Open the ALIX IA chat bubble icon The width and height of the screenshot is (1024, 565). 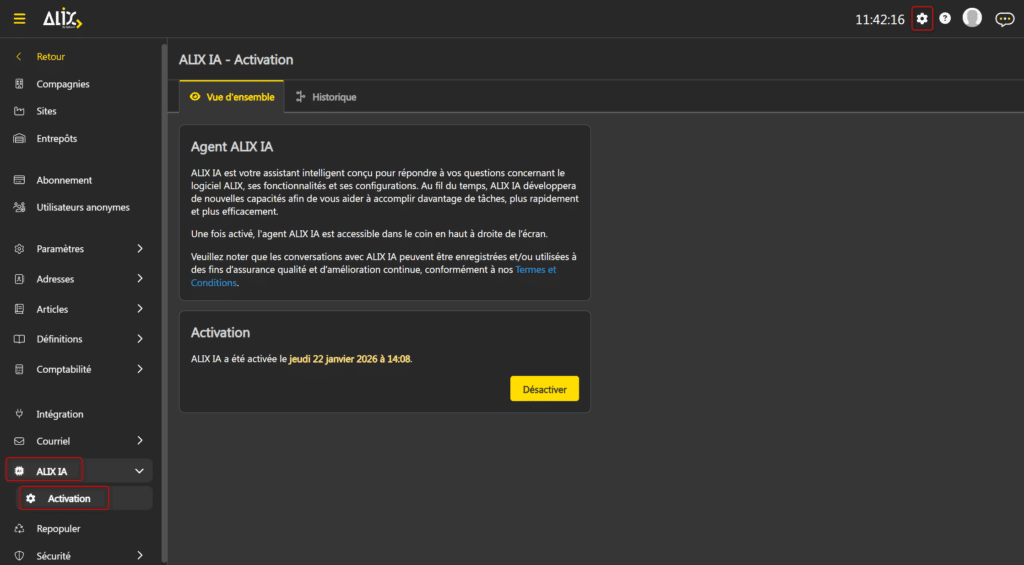[x=1004, y=19]
